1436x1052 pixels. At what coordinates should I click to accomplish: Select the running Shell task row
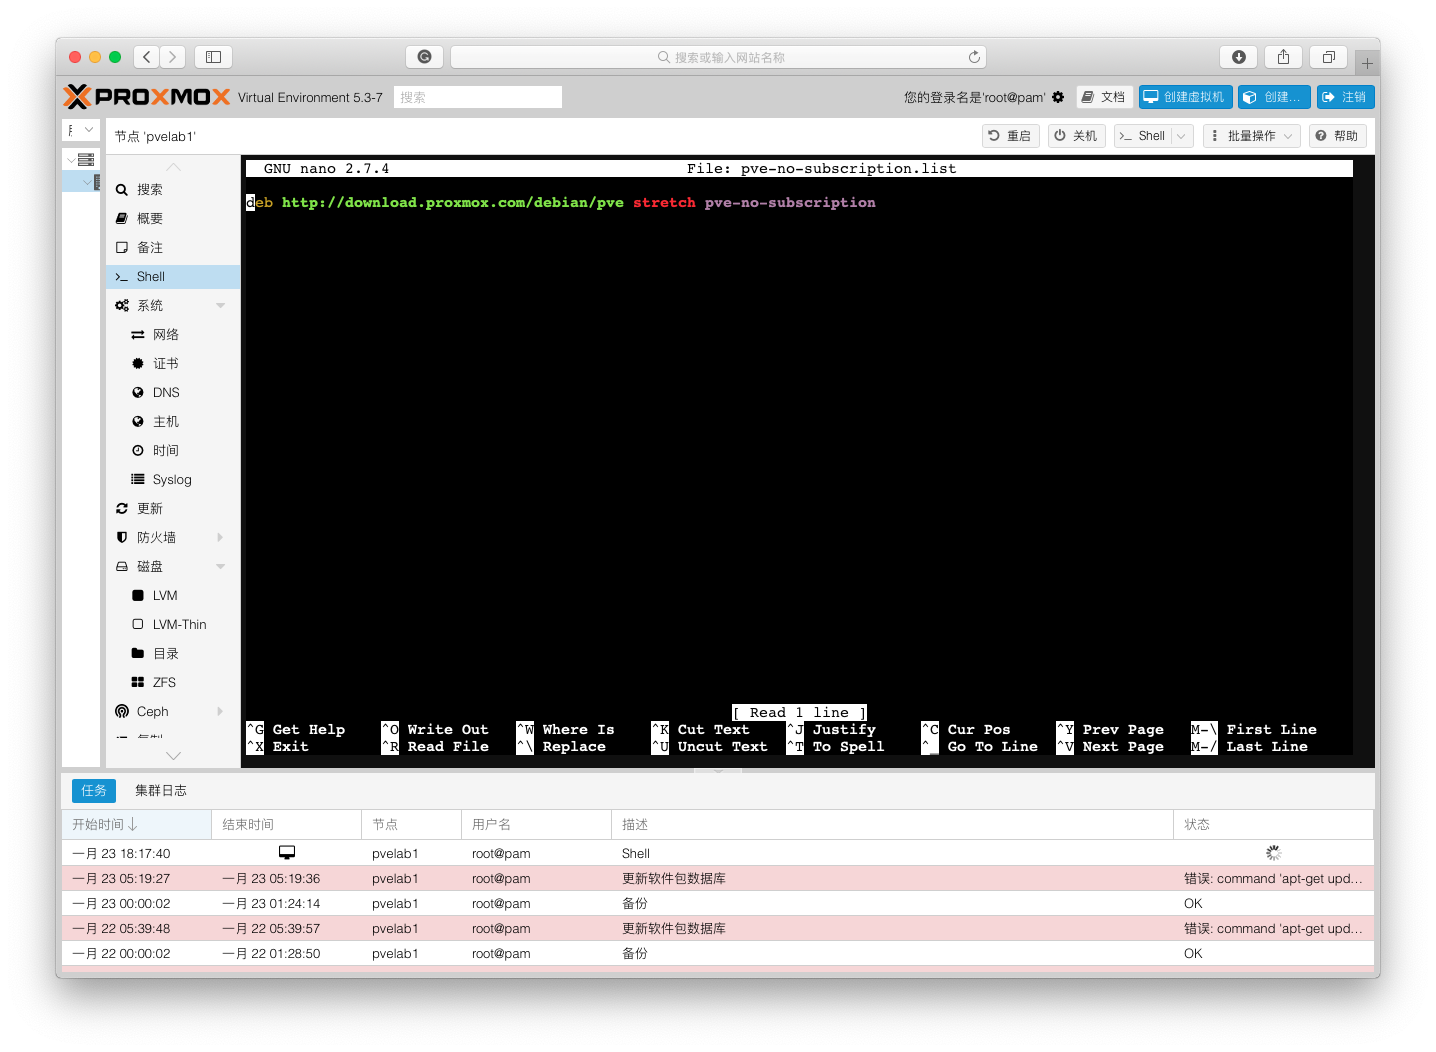[x=717, y=854]
